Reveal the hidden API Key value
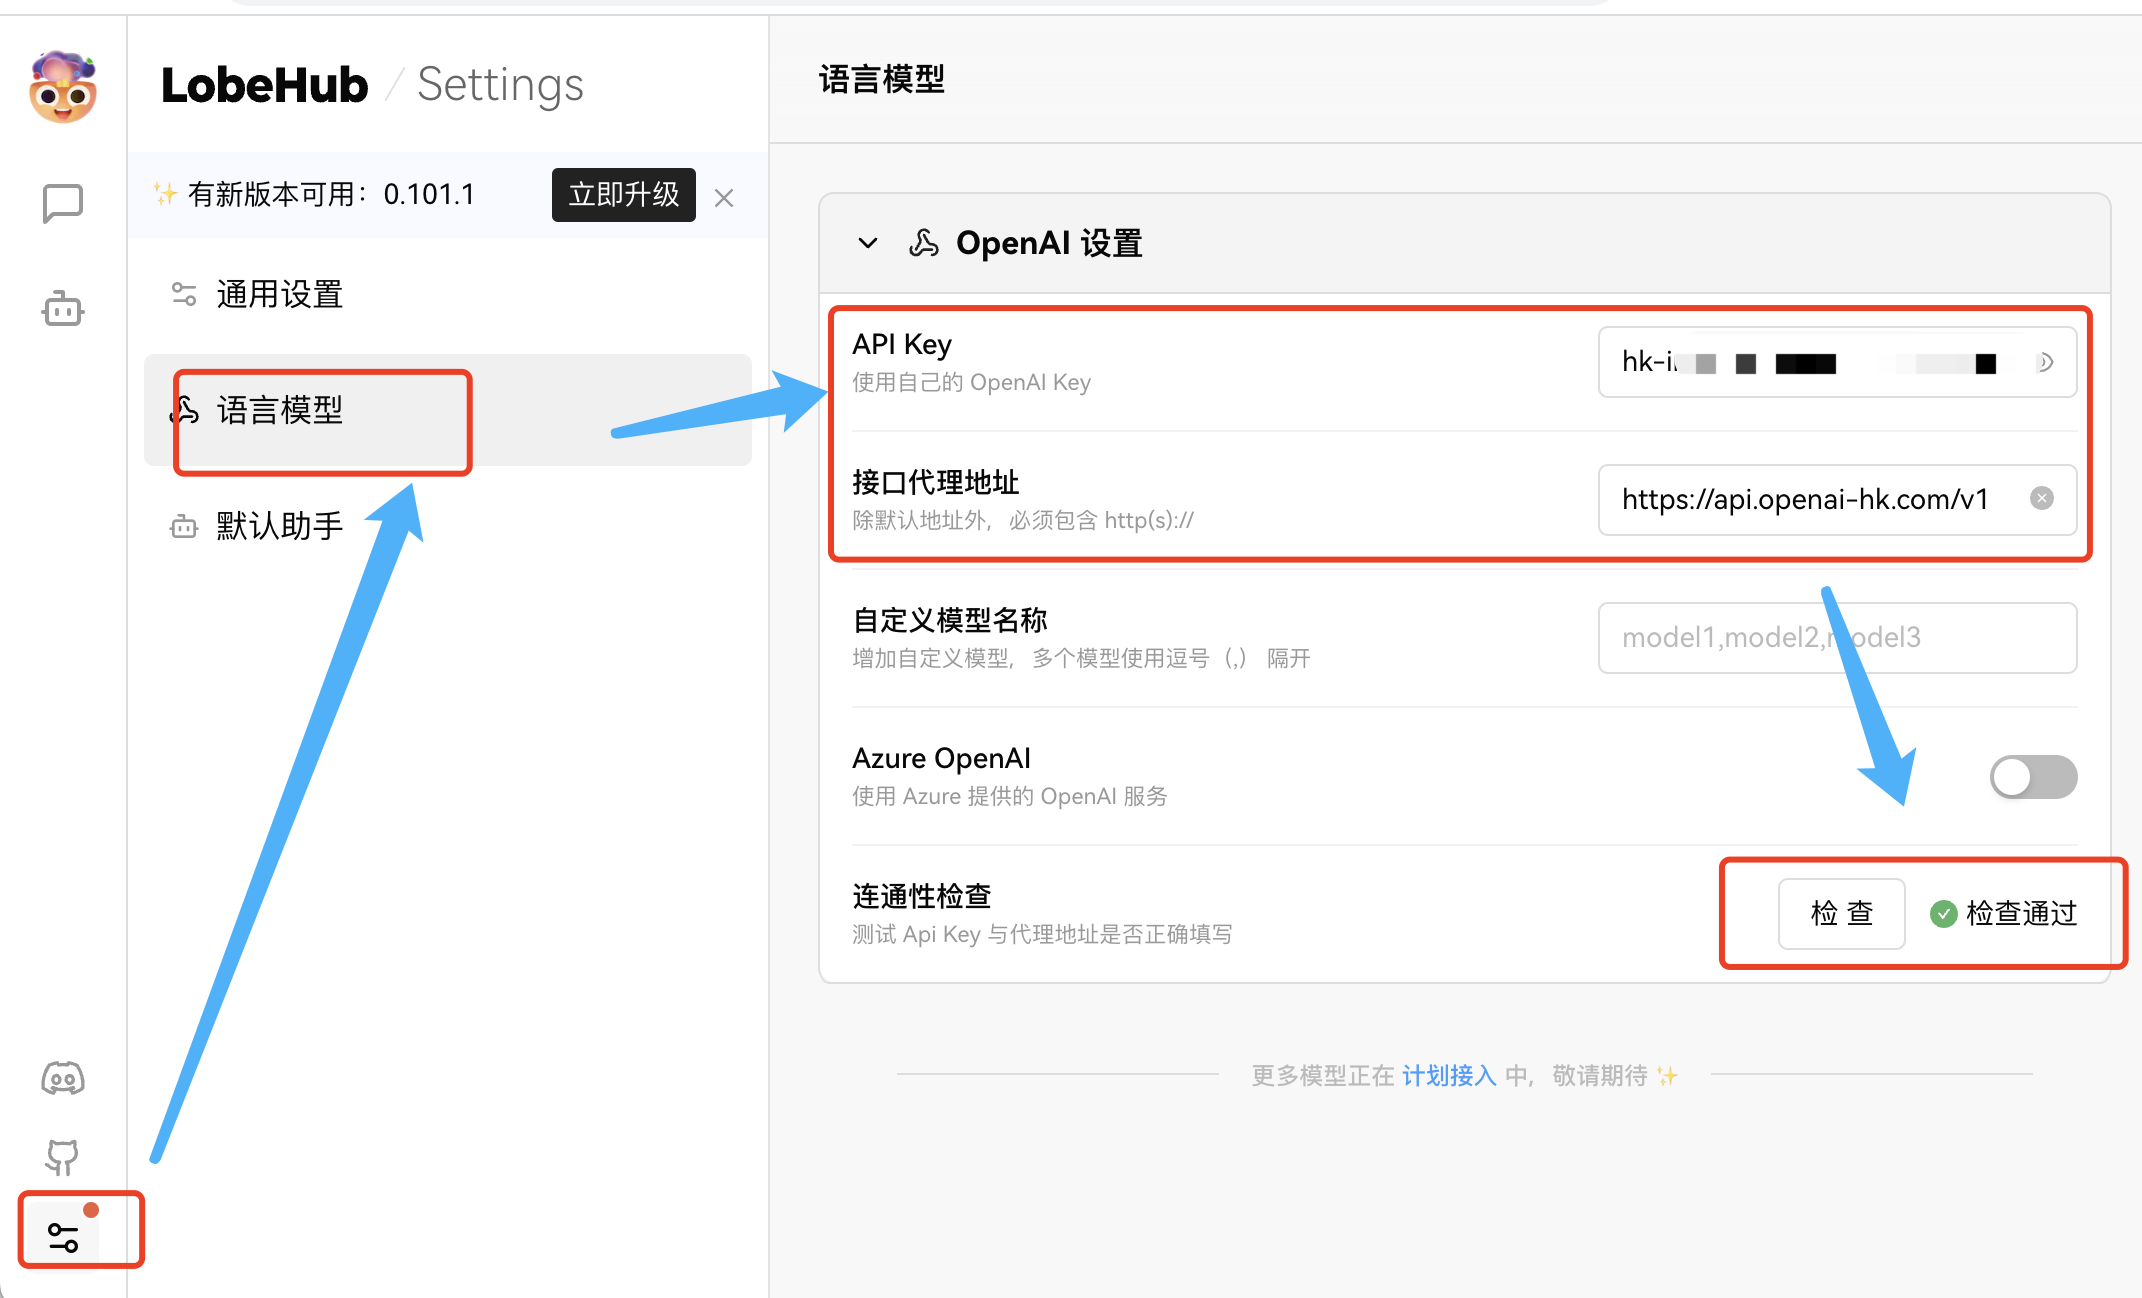This screenshot has height=1298, width=2142. click(x=2045, y=362)
